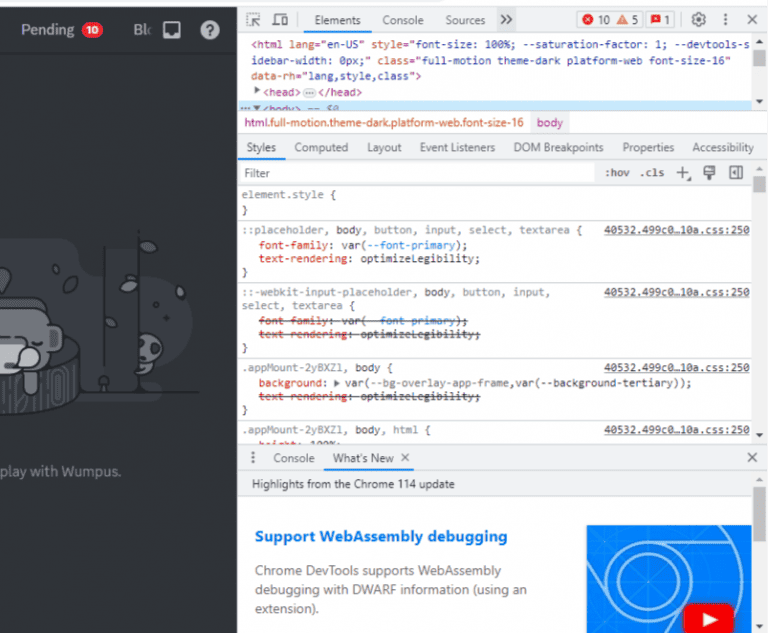Click the new style rule plus icon
The height and width of the screenshot is (633, 768).
click(x=683, y=173)
